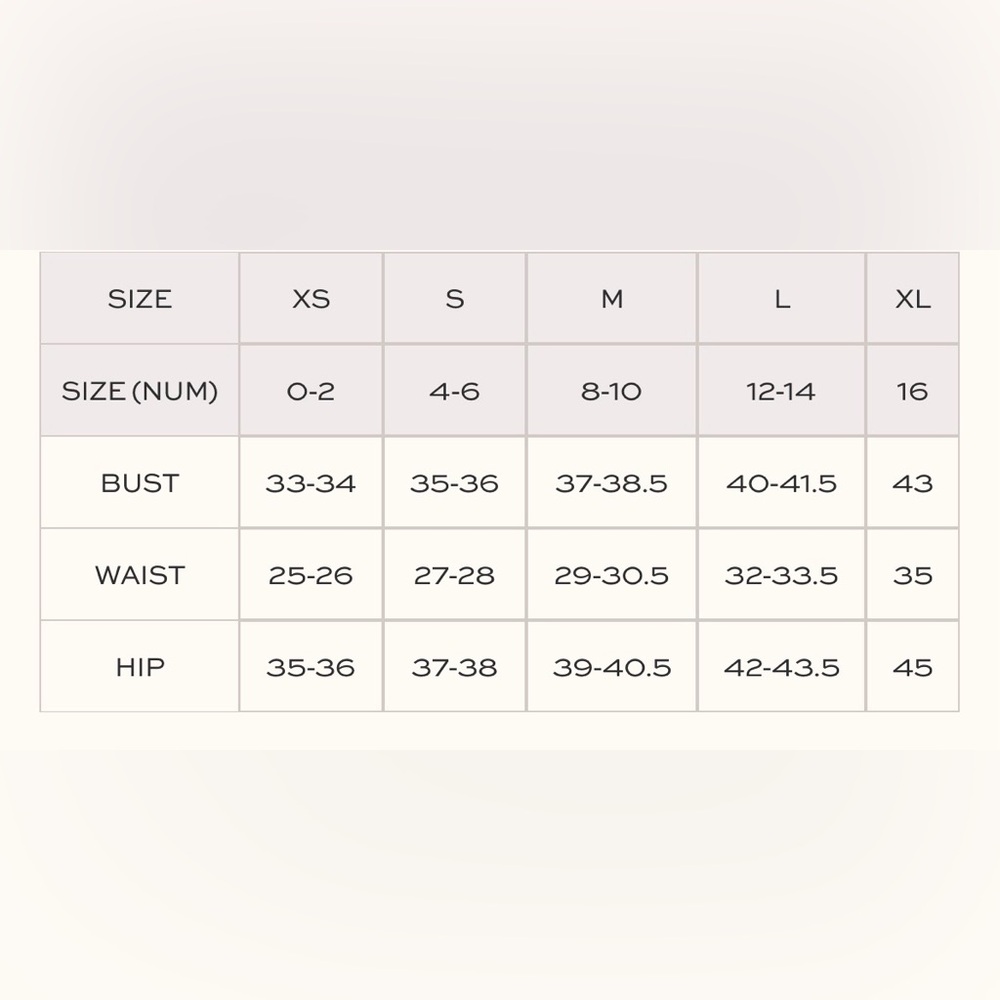This screenshot has width=1000, height=1000.
Task: Click the bust value 33-34
Action: coord(311,483)
